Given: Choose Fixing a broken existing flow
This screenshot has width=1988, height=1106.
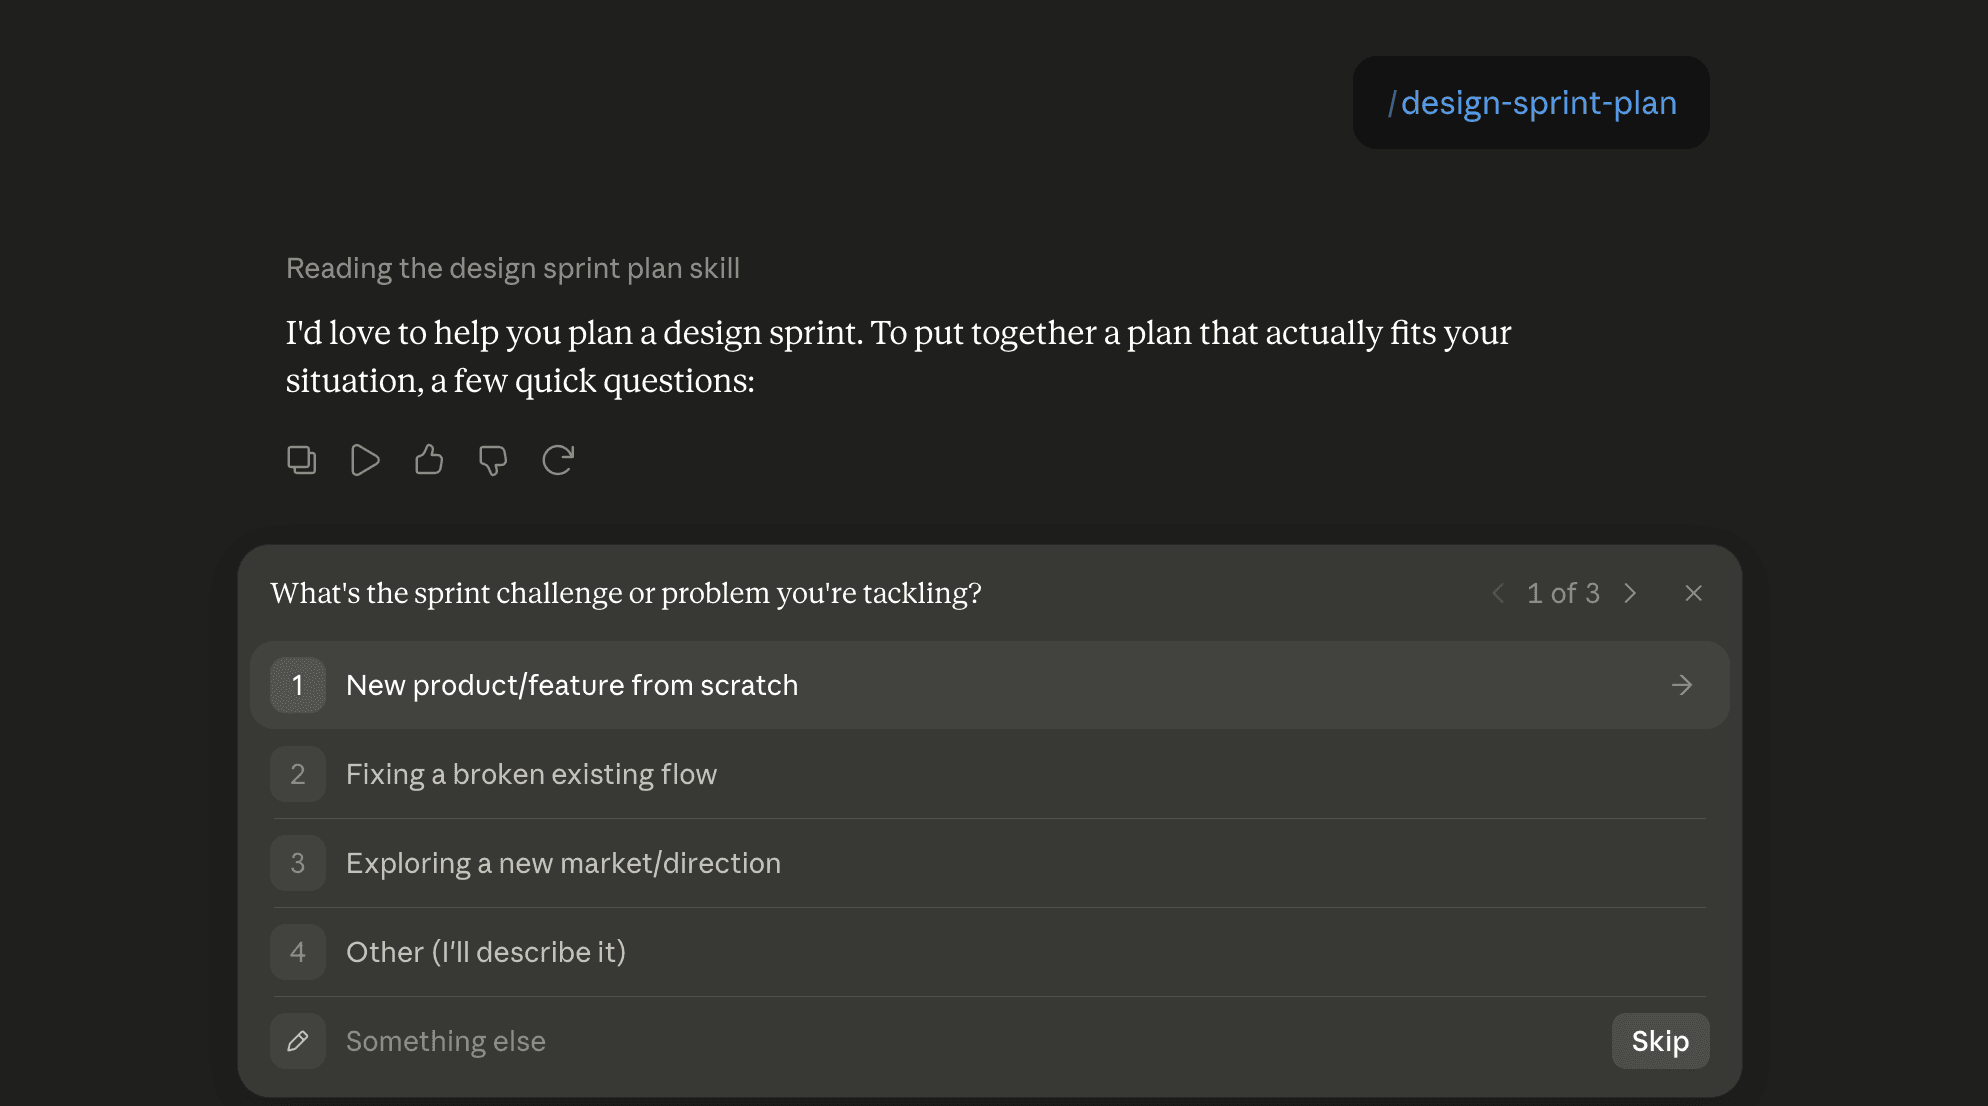Looking at the screenshot, I should 989,774.
